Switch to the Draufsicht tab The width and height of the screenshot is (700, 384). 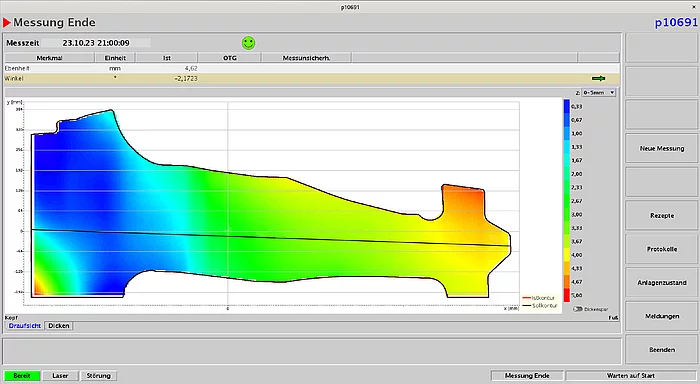(x=25, y=326)
